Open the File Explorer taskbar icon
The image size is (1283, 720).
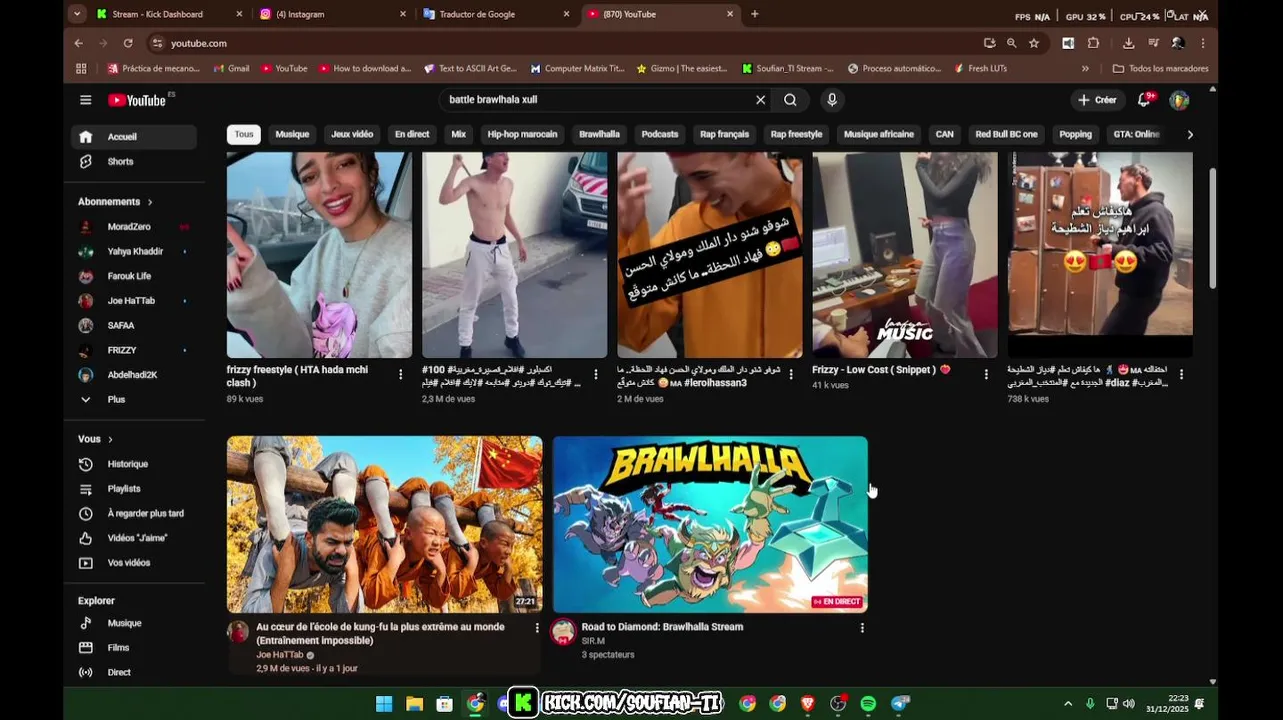point(414,704)
